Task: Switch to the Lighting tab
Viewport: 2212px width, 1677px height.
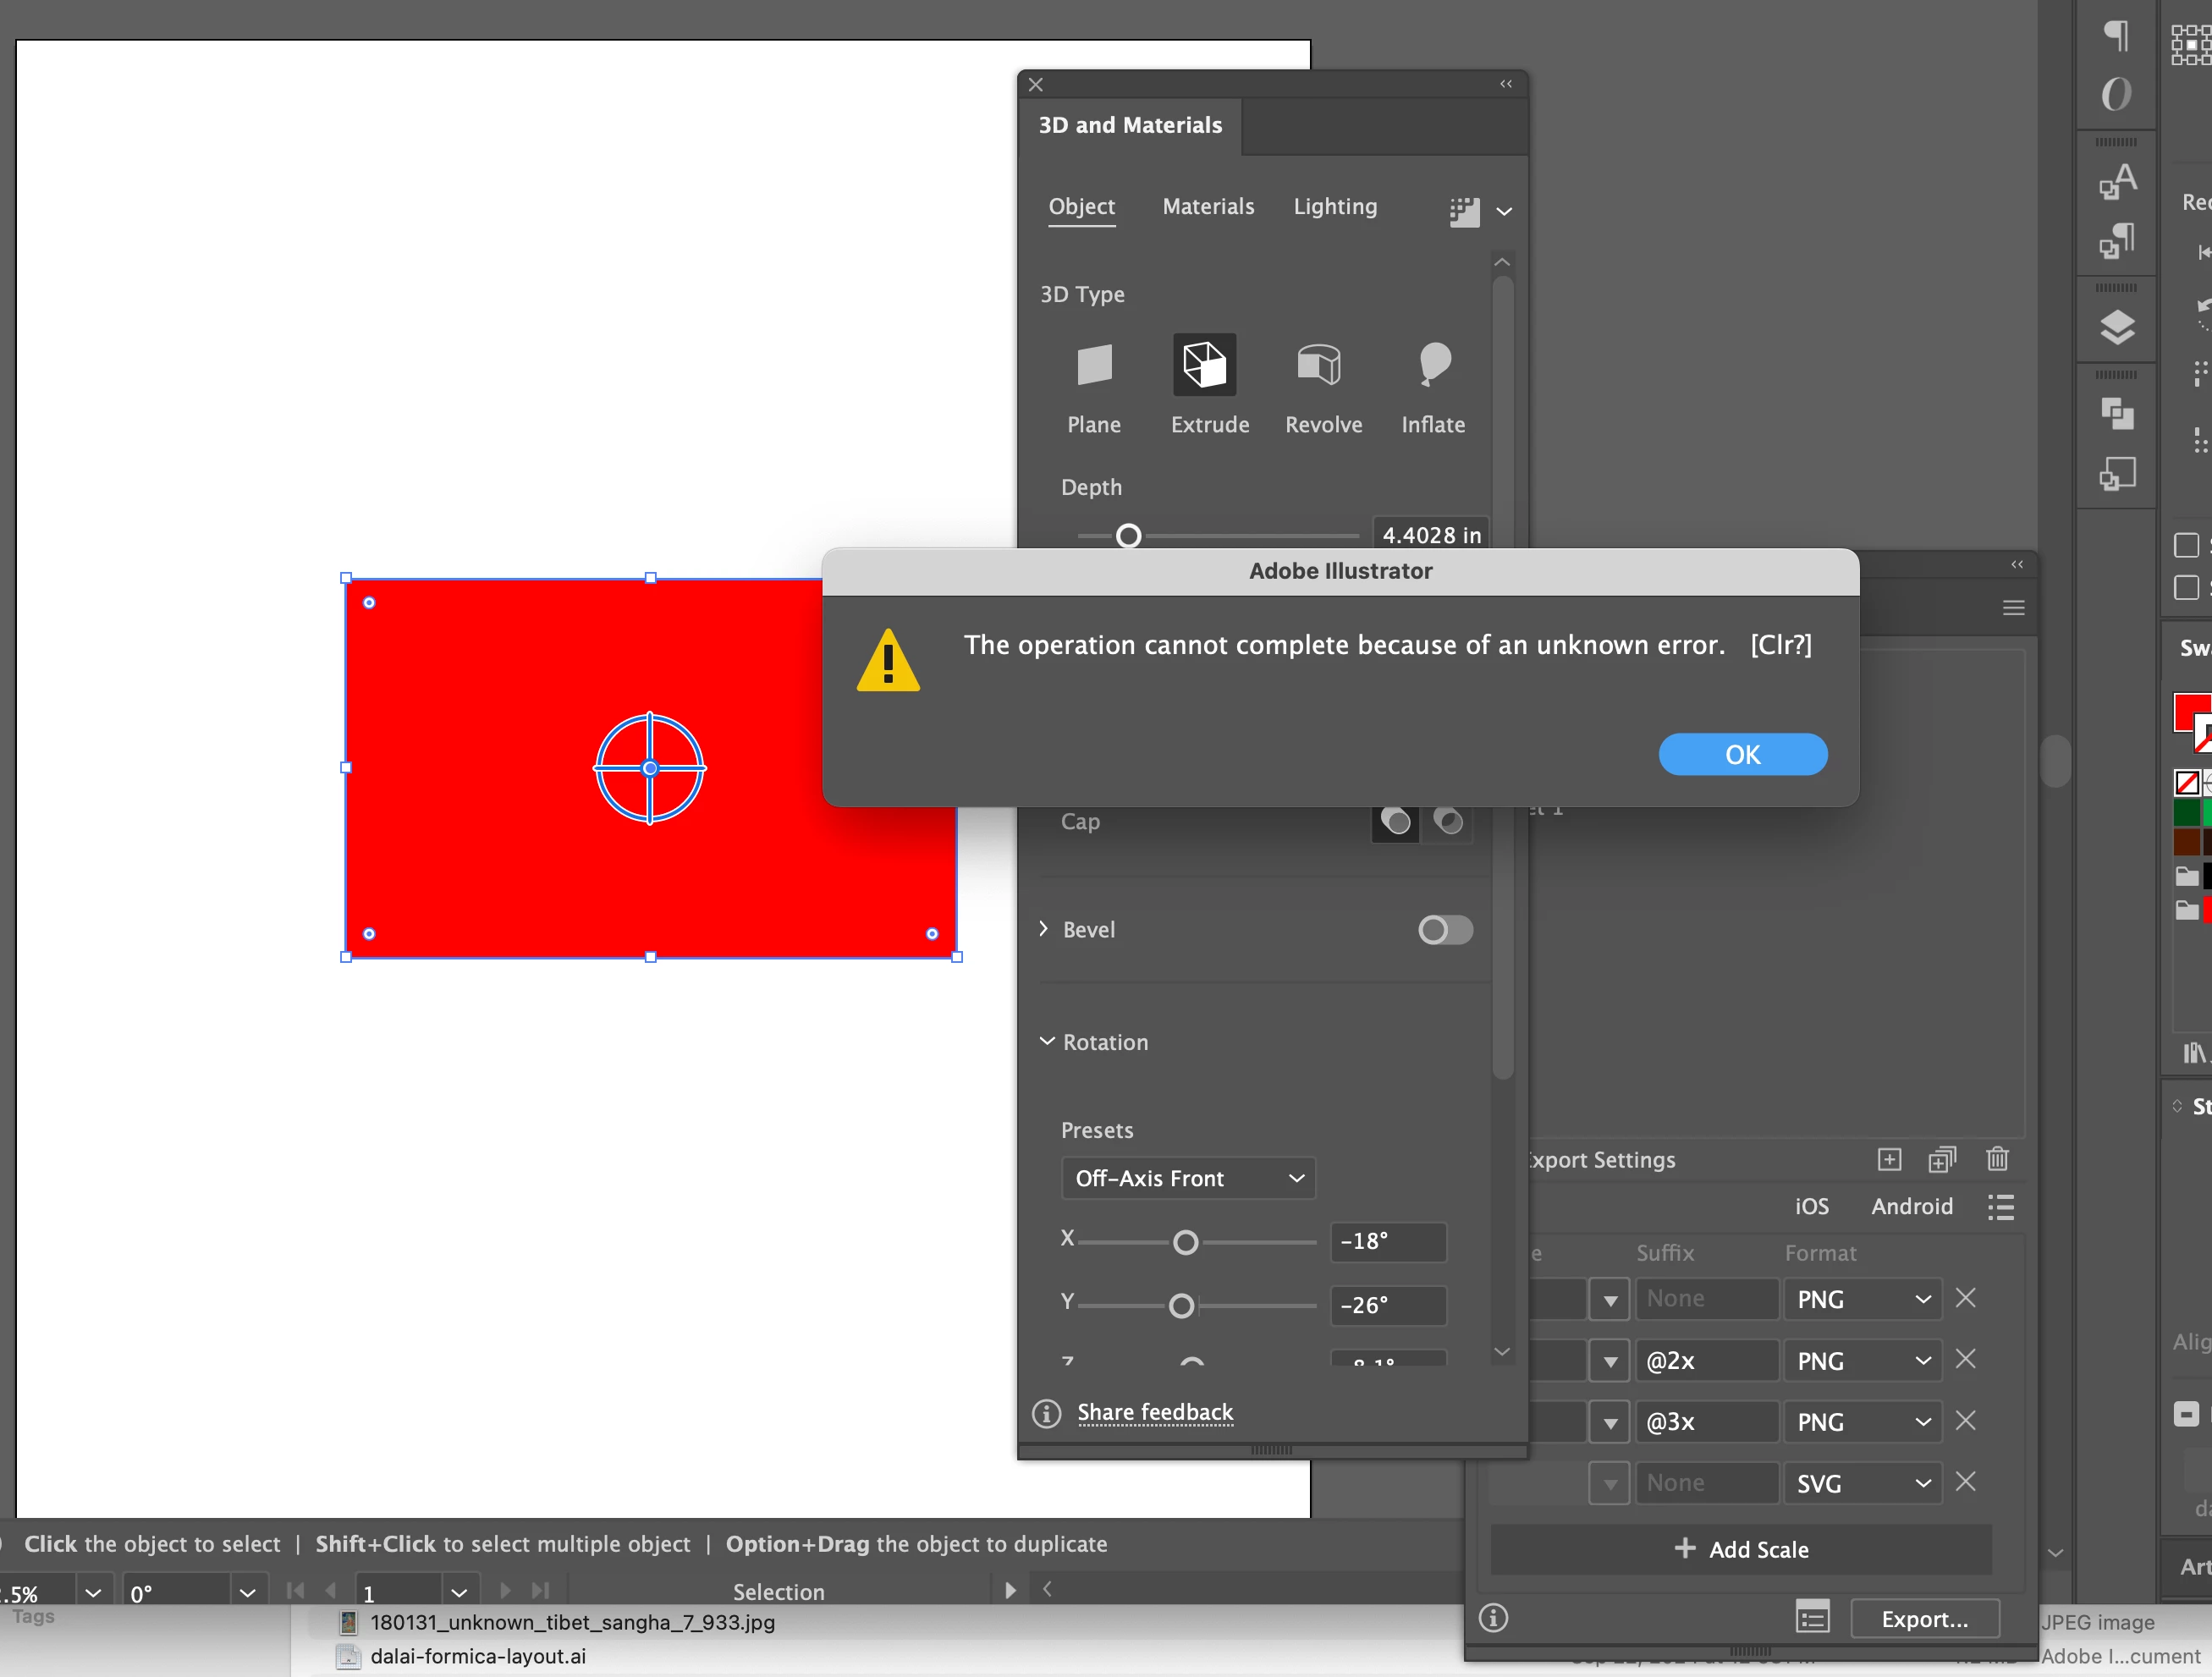Action: (1335, 206)
